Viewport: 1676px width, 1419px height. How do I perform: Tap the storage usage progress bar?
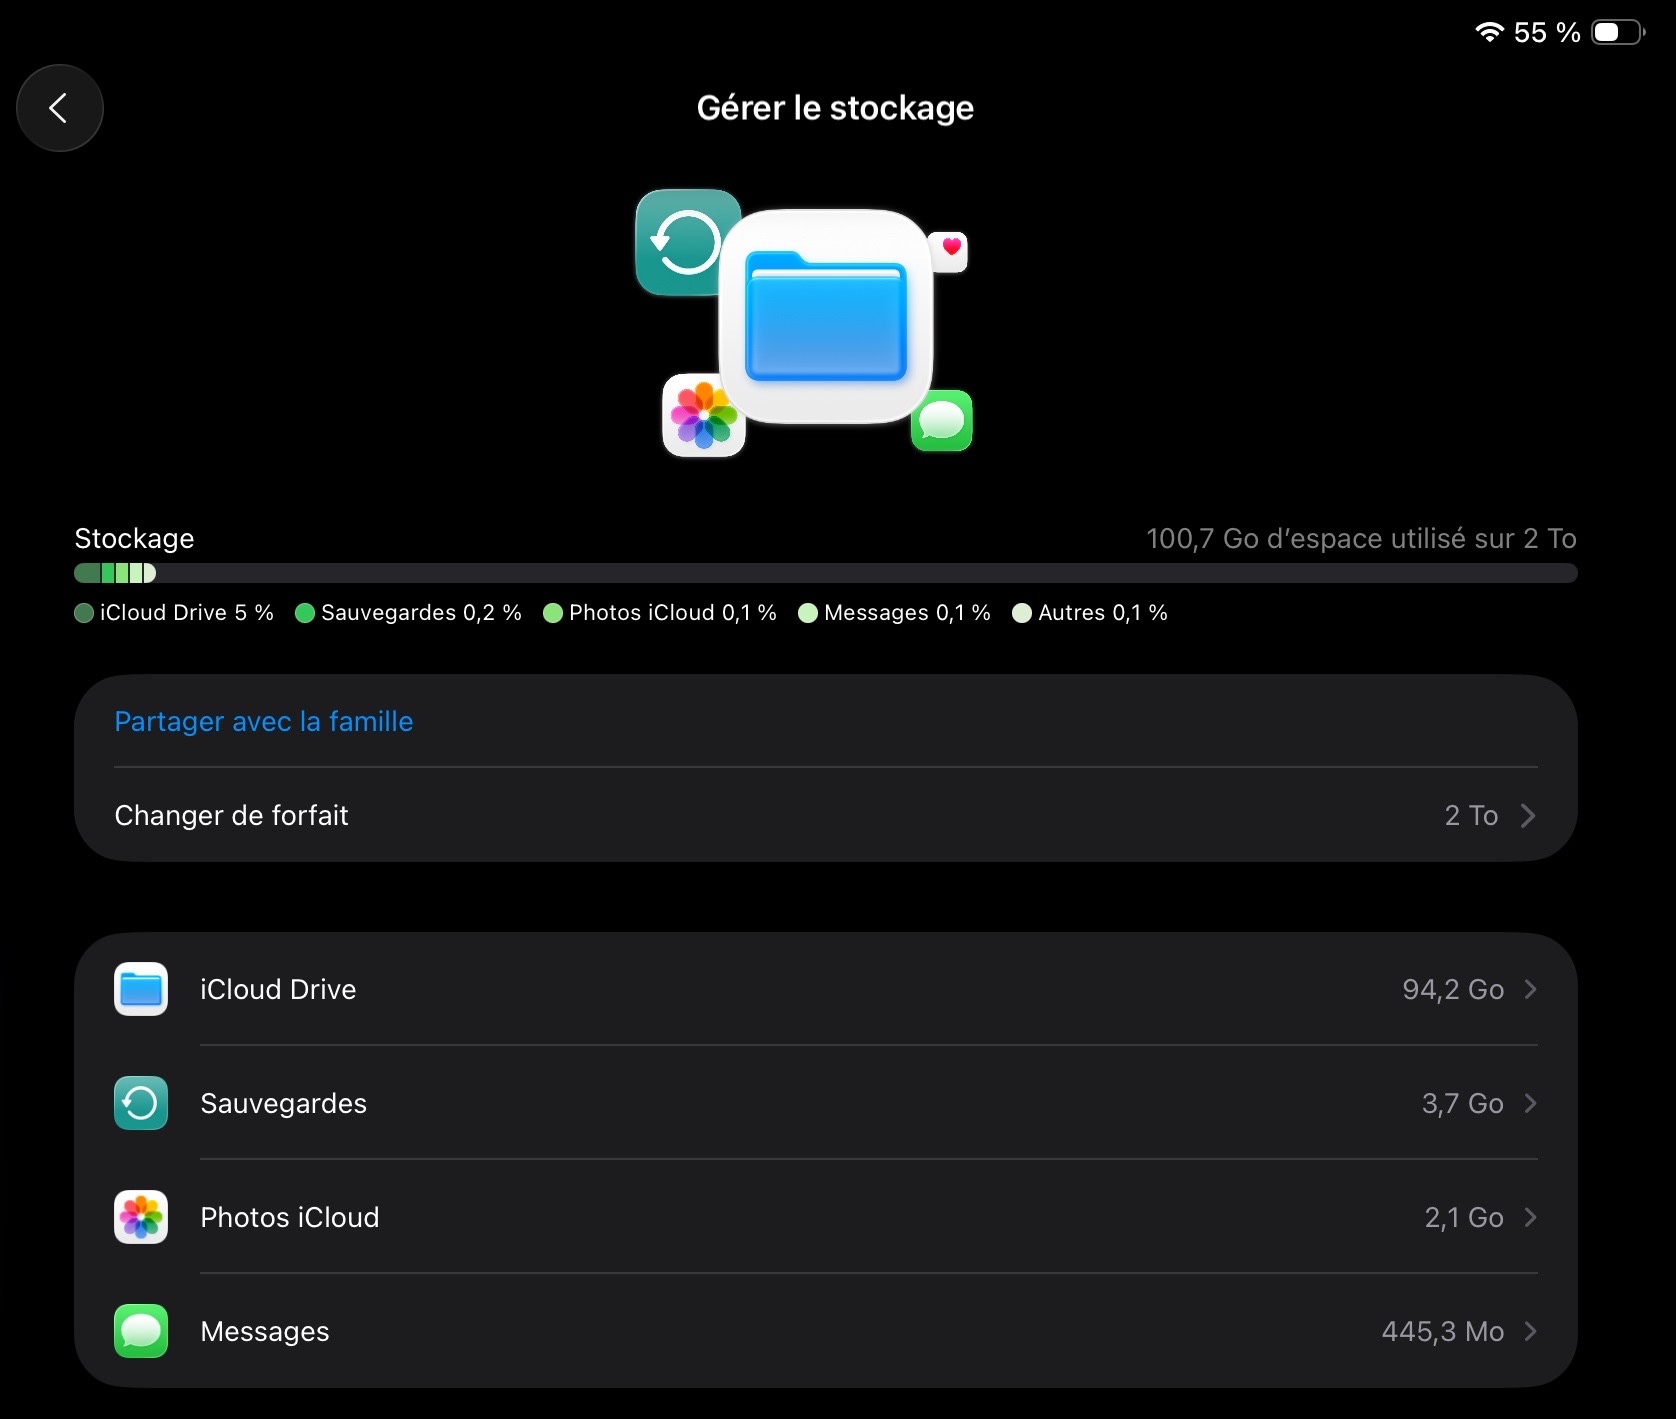point(826,573)
